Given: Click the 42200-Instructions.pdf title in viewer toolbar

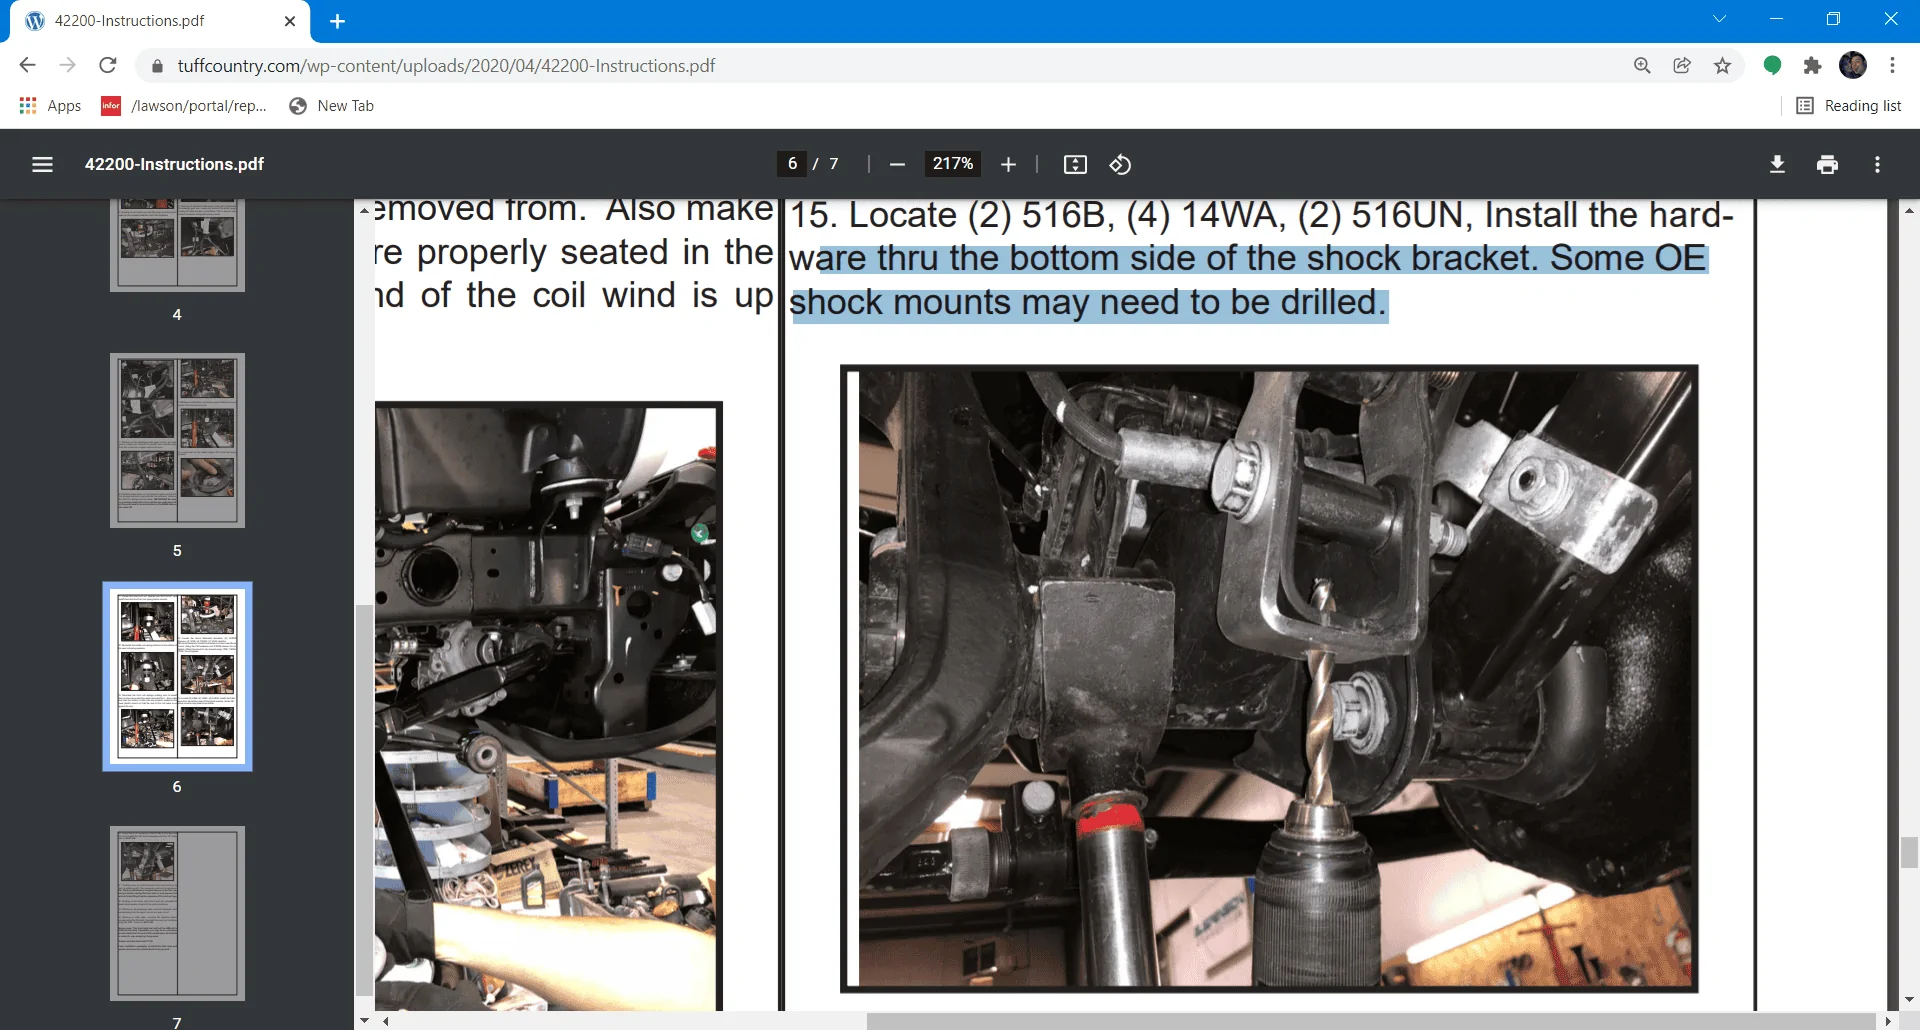Looking at the screenshot, I should coord(174,164).
